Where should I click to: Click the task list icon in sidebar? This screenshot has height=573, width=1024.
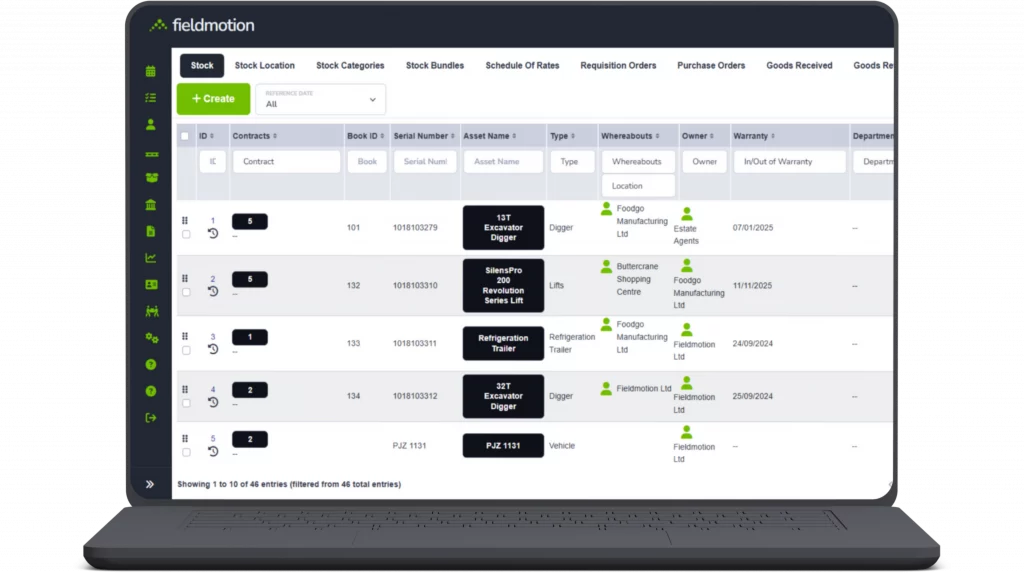click(151, 98)
